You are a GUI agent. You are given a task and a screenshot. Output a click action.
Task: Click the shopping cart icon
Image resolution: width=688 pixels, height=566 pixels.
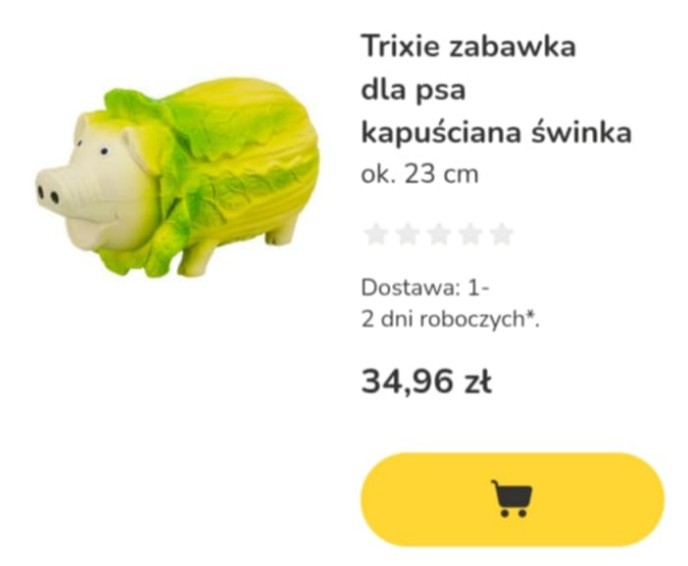[x=512, y=499]
